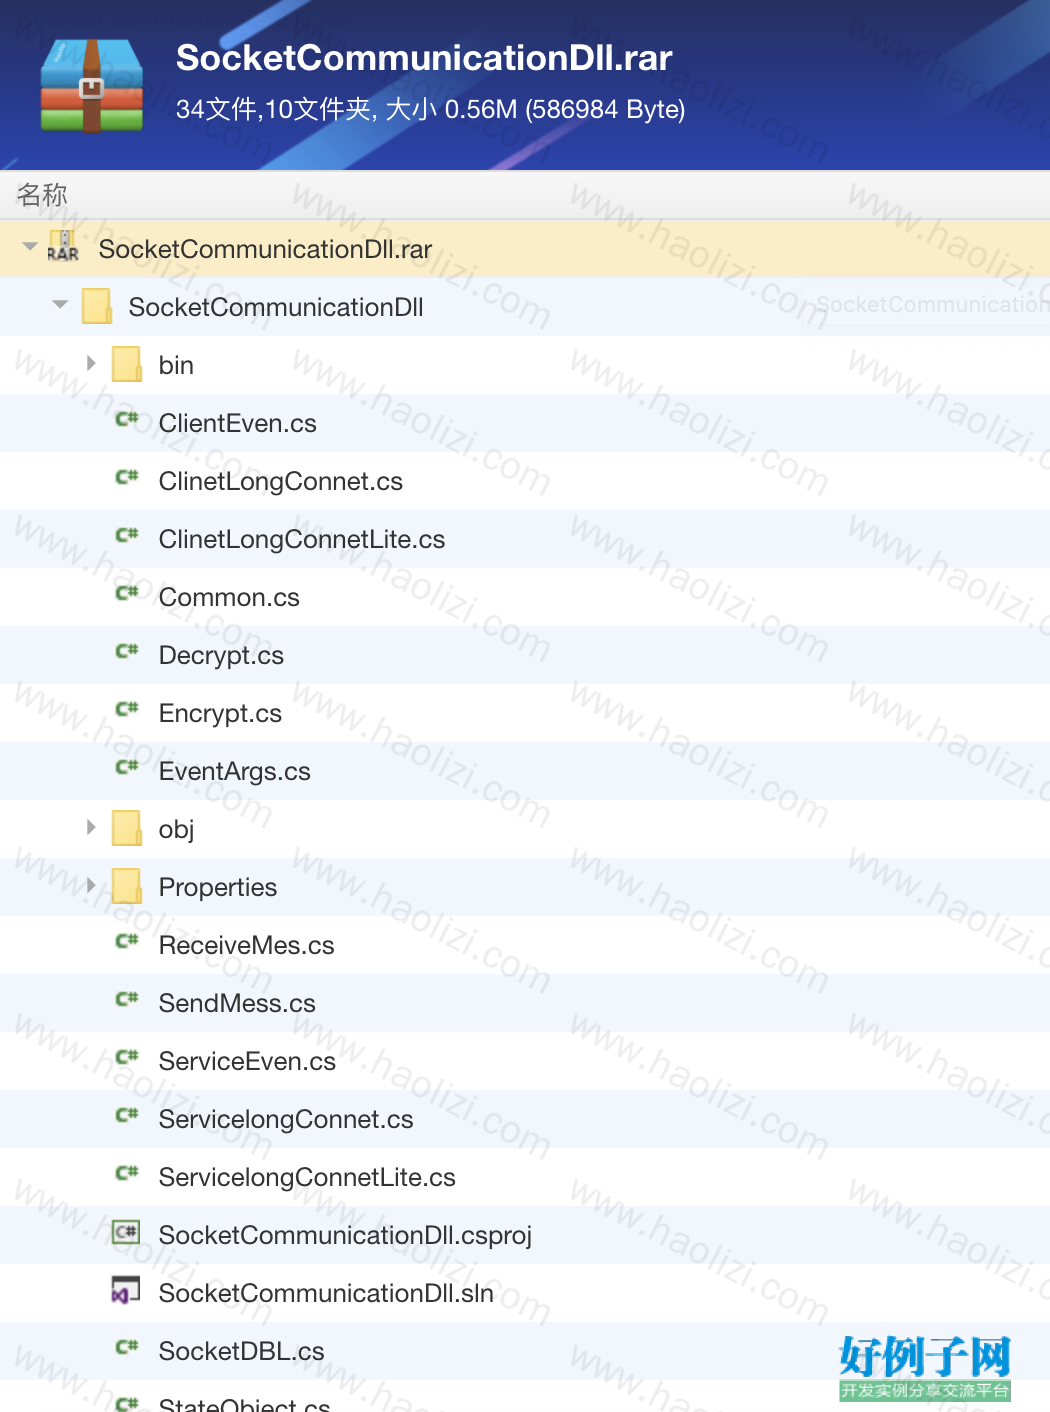This screenshot has width=1050, height=1412.
Task: Select the SendMess.cs file name
Action: 237,1003
